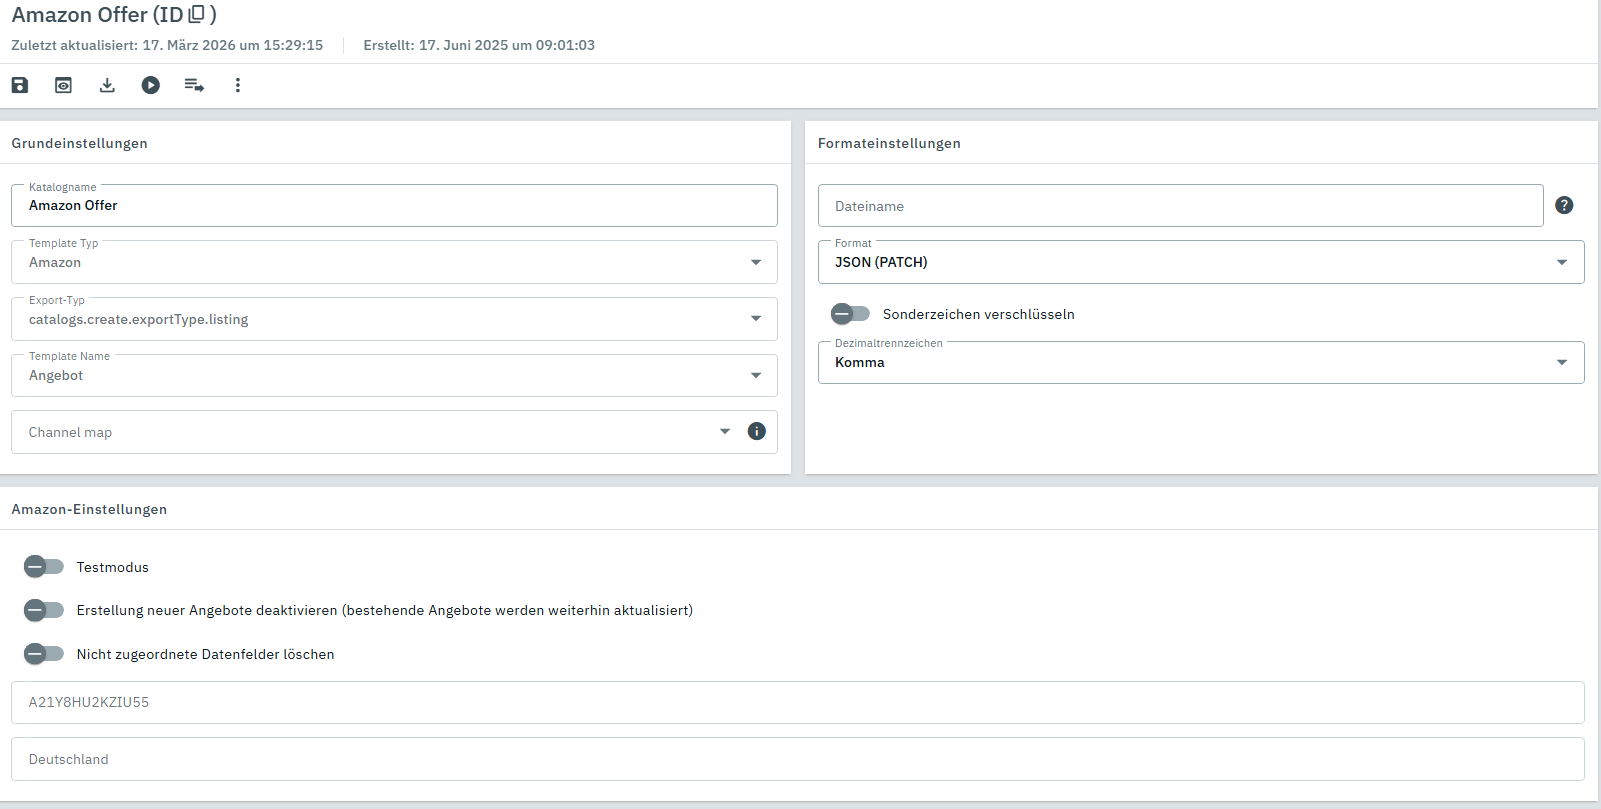
Task: Click the Channel map info icon
Action: click(x=757, y=431)
